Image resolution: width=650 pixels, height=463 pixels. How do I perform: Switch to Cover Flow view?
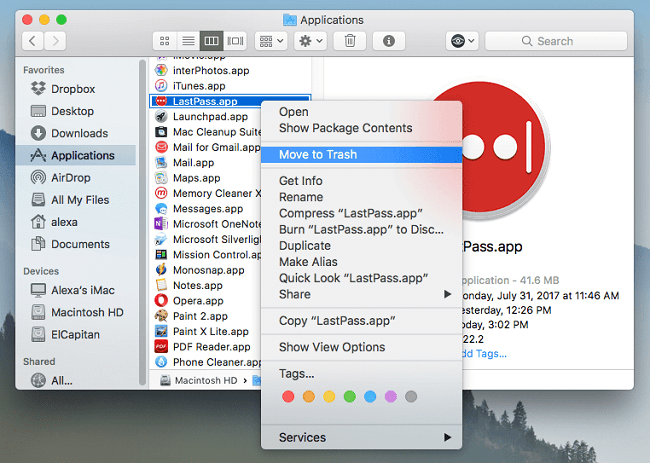pos(235,41)
